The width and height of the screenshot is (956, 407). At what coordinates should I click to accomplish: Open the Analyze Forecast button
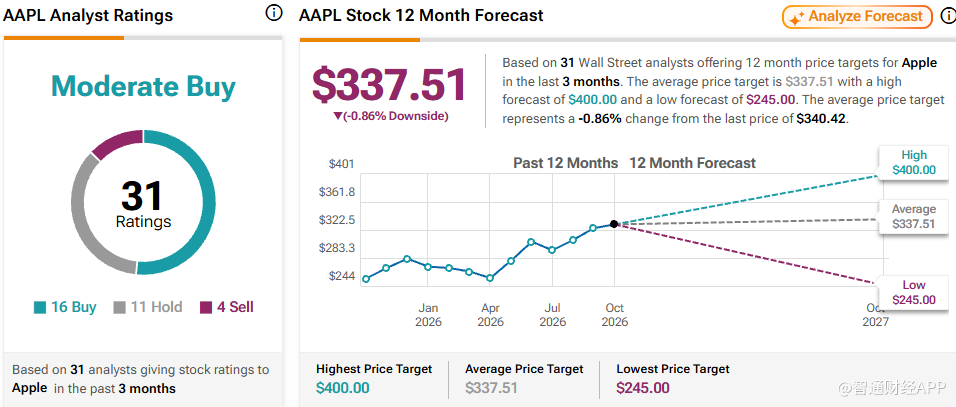click(857, 17)
